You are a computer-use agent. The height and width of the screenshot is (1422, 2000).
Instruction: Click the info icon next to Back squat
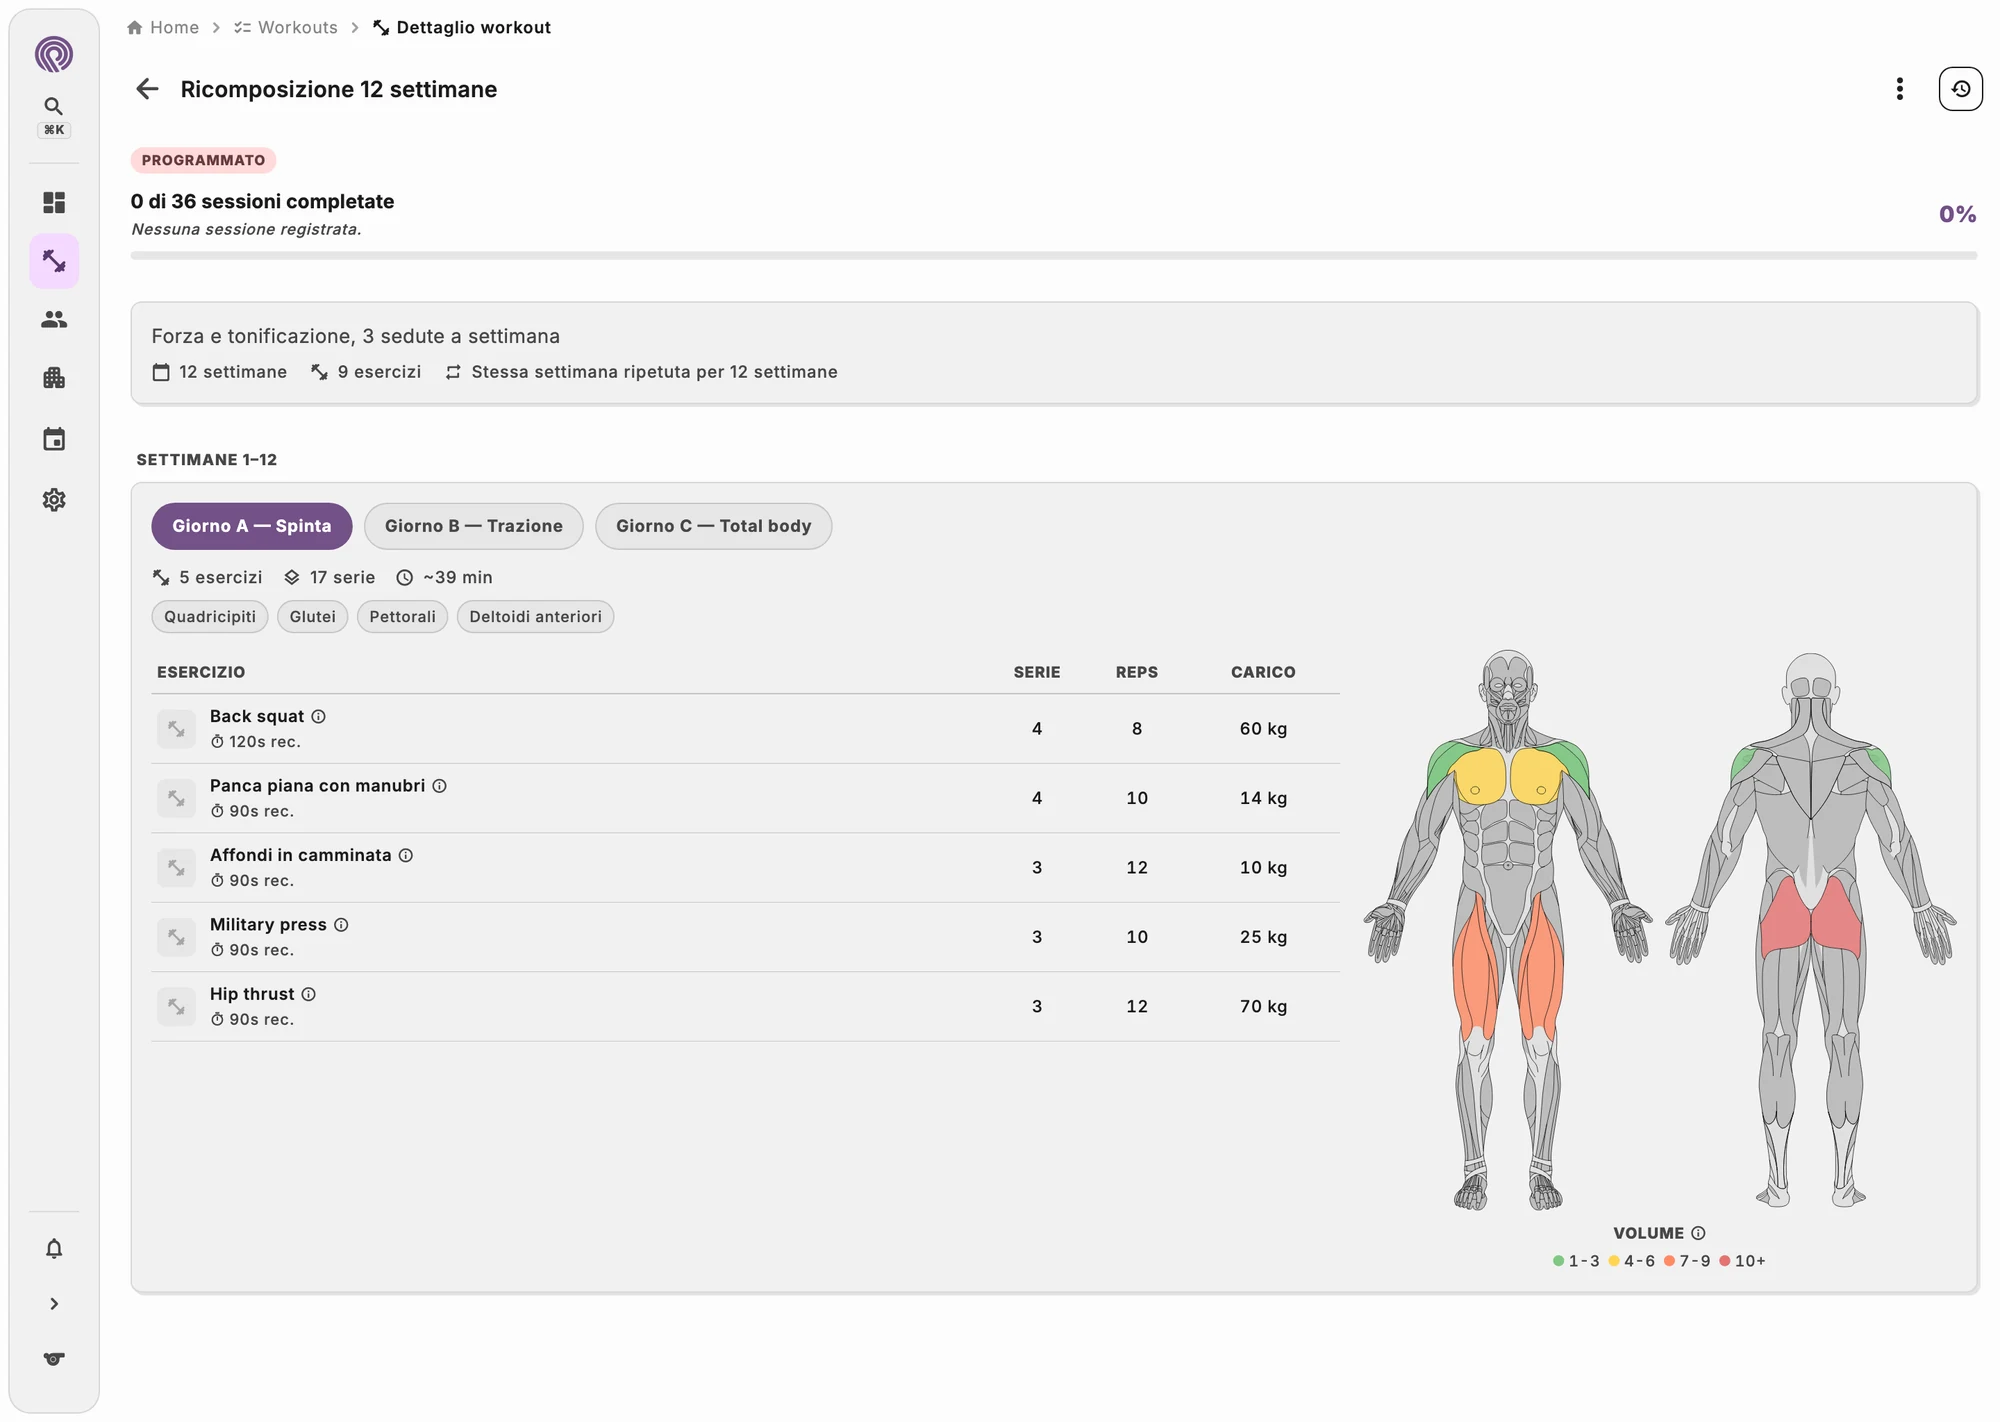(318, 716)
